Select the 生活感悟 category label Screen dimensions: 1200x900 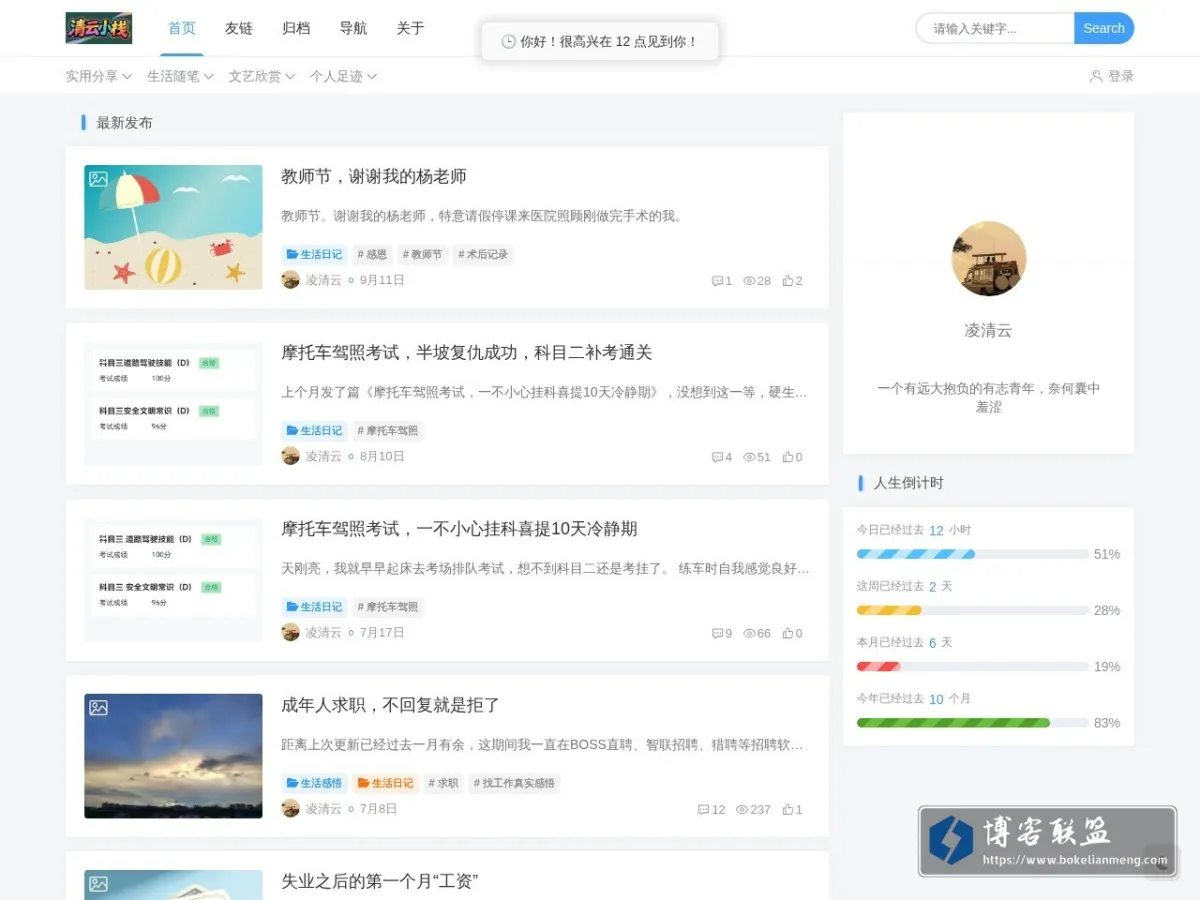coord(314,783)
